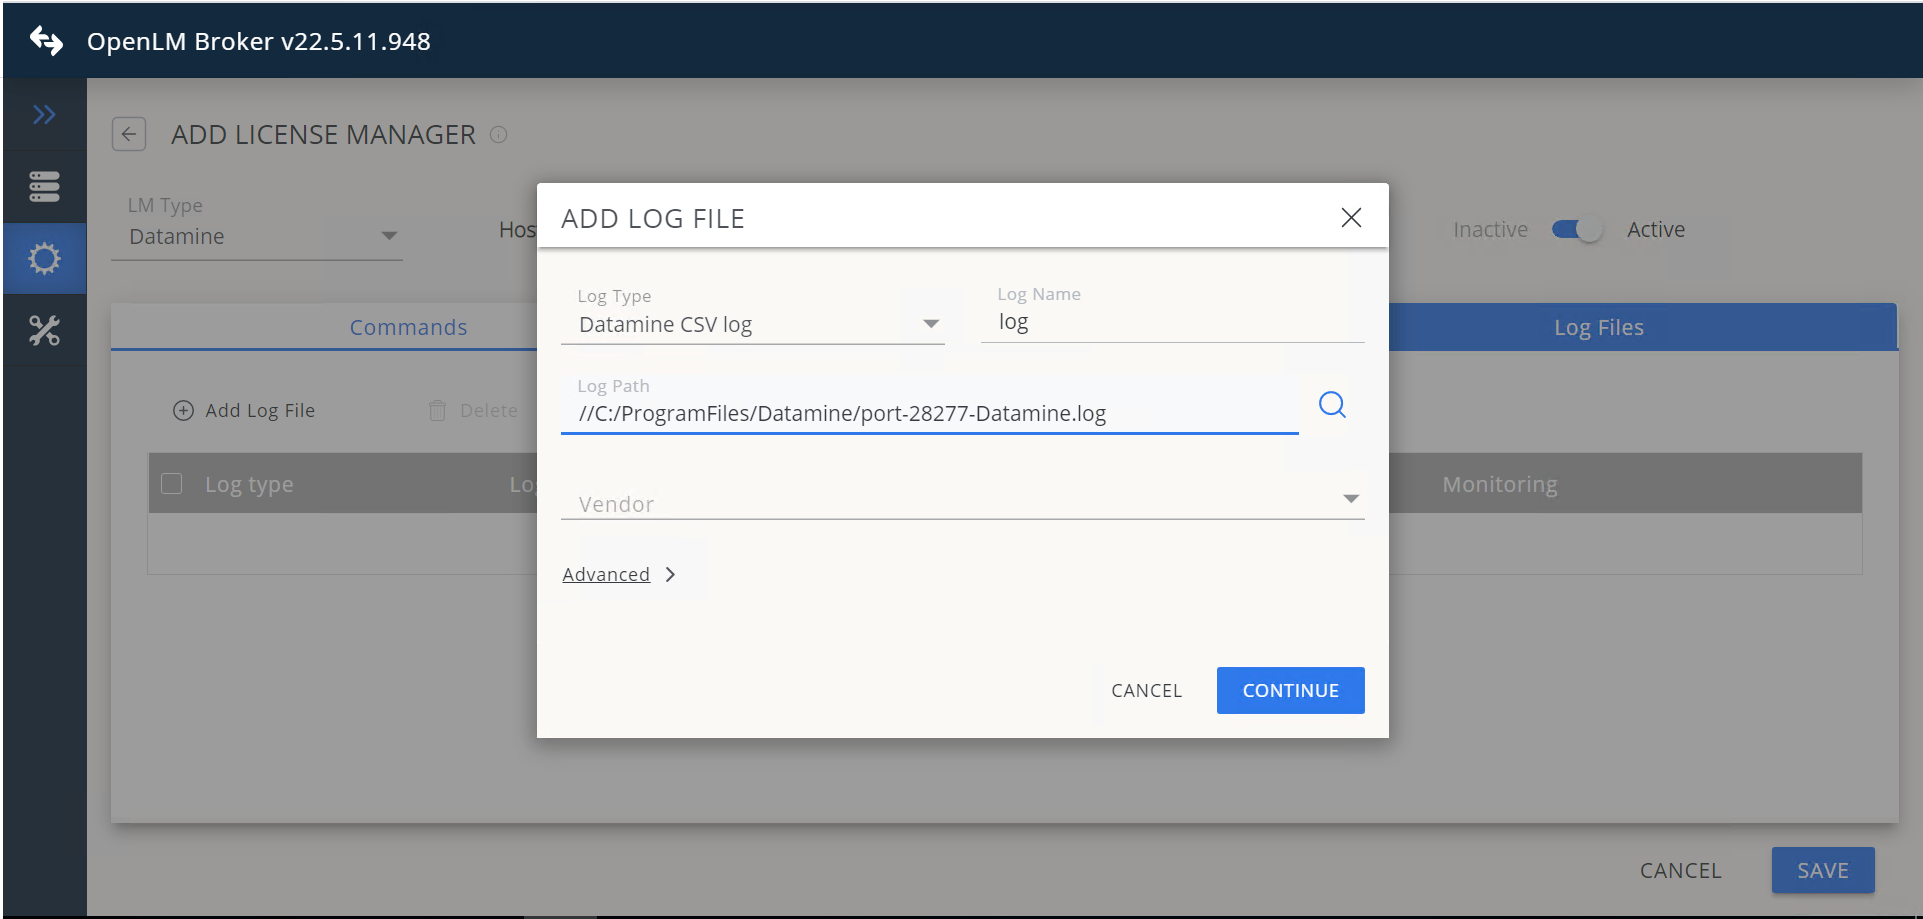
Task: Click into the Log Name field
Action: click(x=1172, y=322)
